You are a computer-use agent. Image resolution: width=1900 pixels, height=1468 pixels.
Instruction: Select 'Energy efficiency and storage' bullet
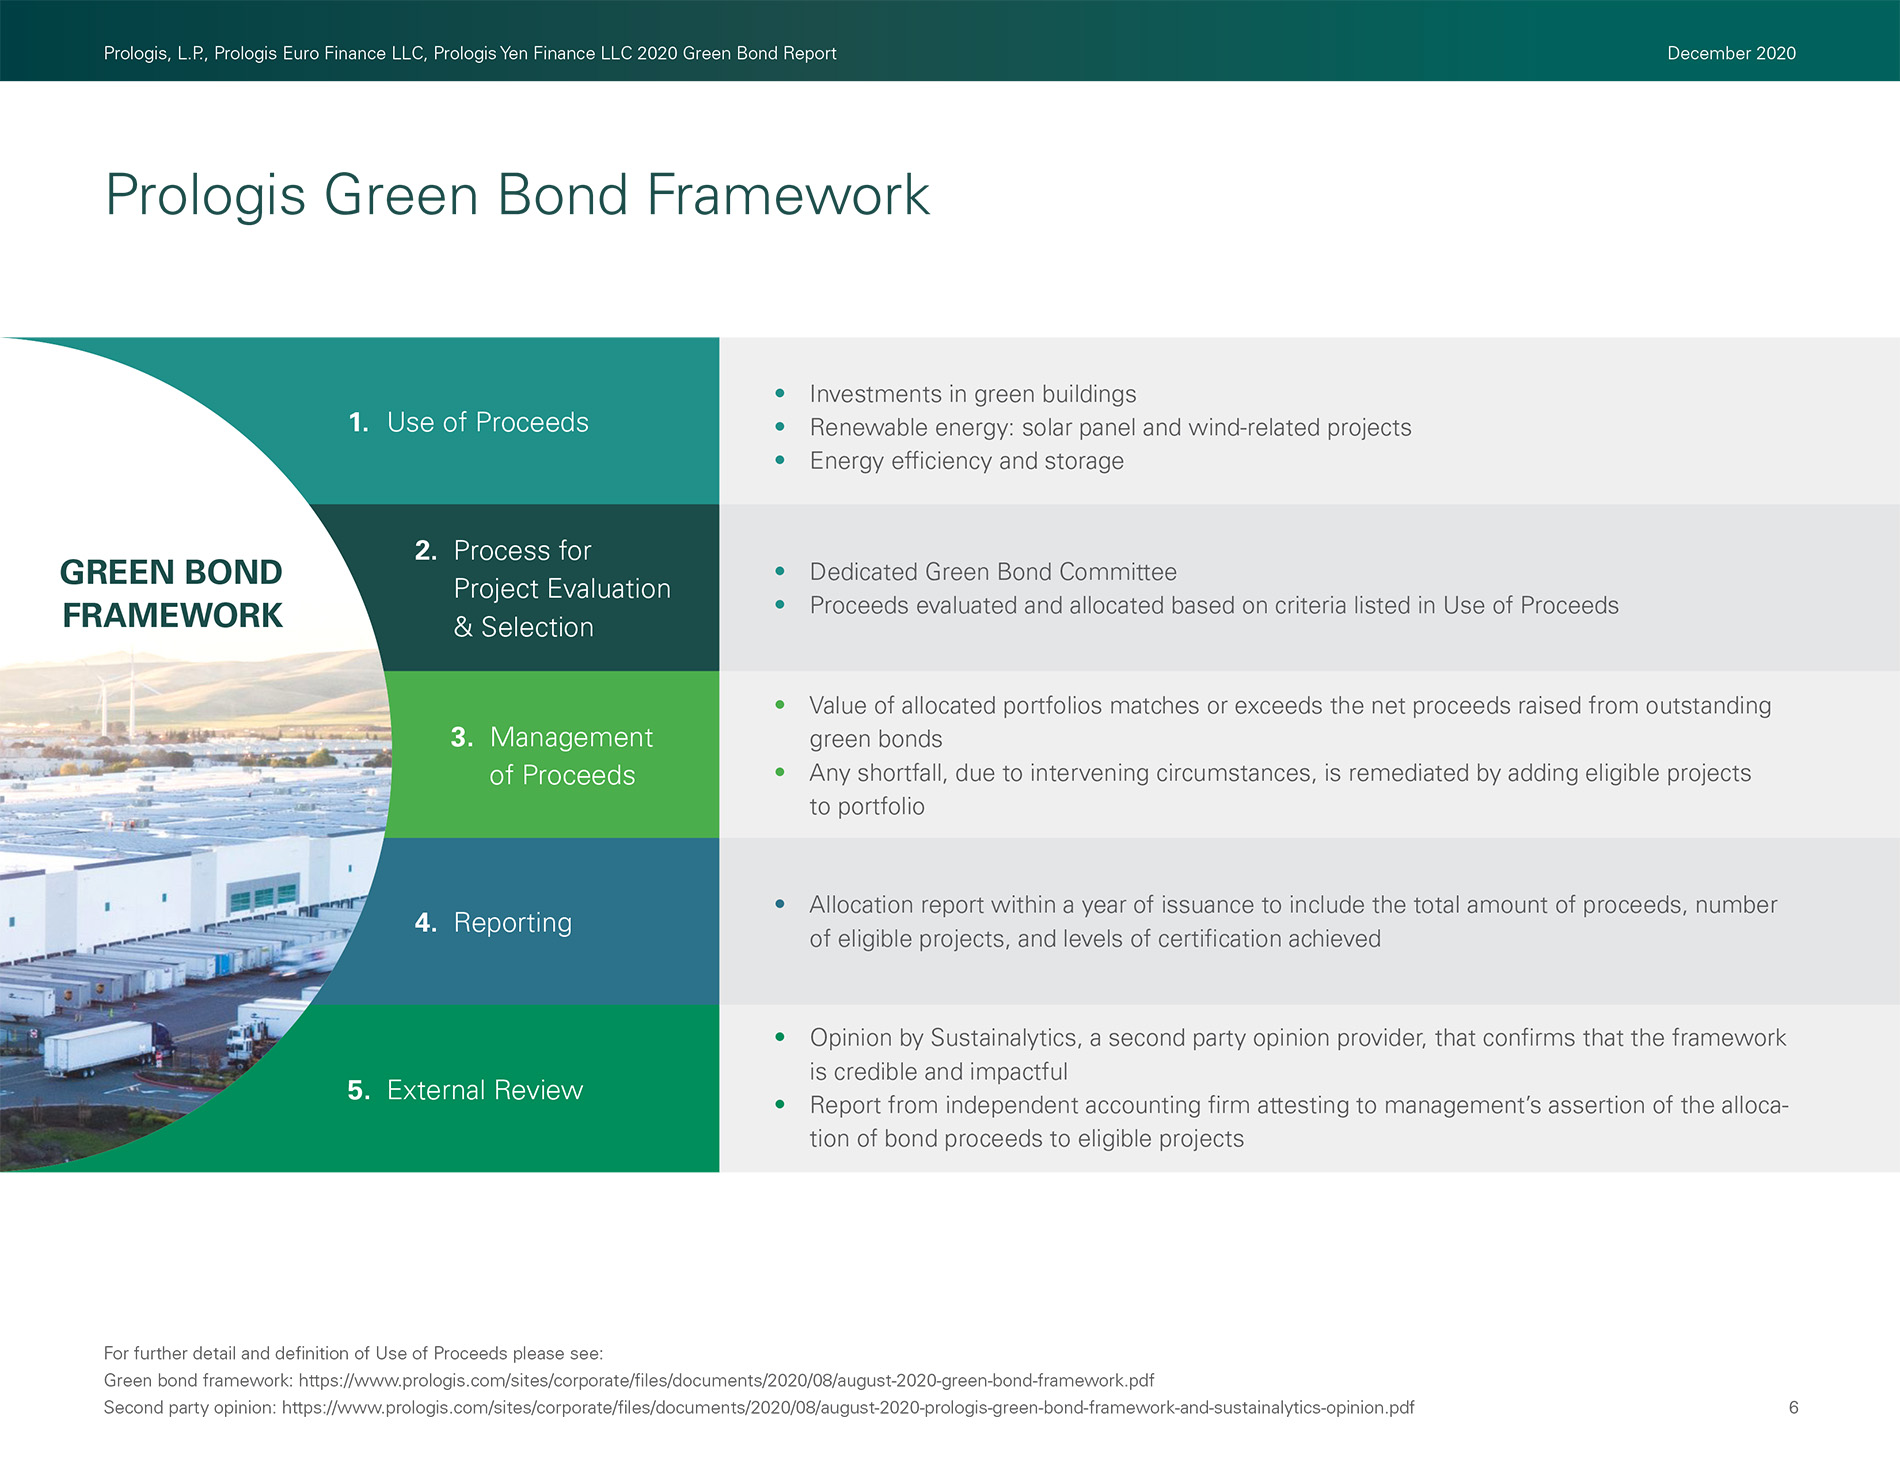coord(966,461)
